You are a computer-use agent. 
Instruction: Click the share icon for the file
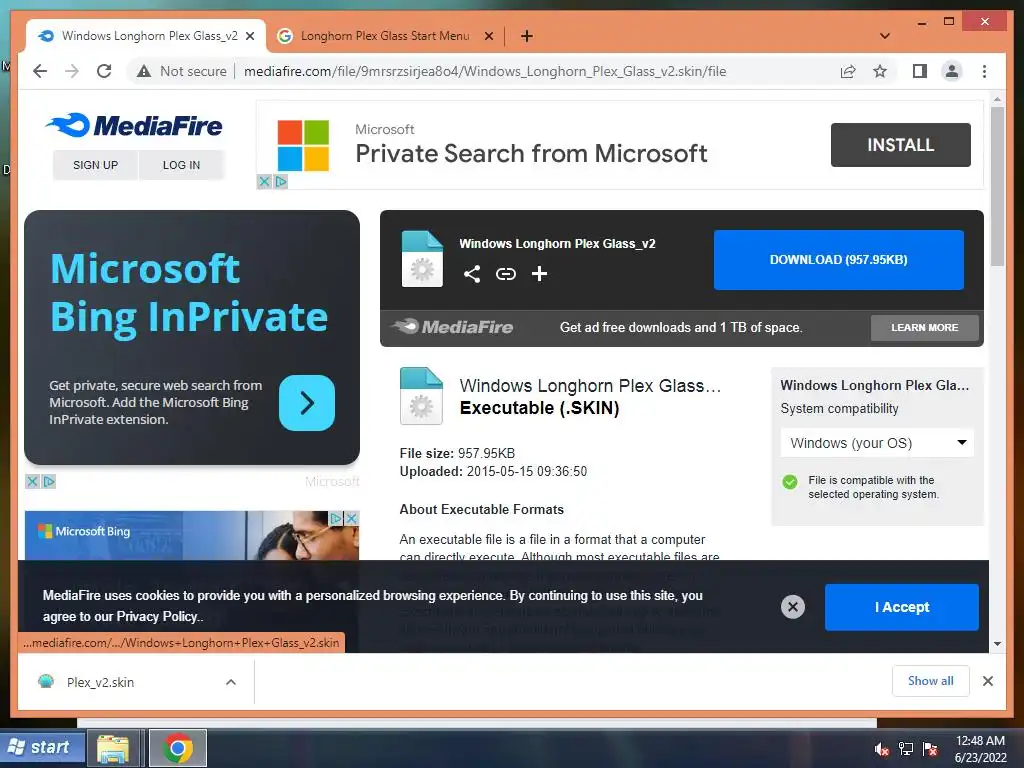[x=472, y=274]
